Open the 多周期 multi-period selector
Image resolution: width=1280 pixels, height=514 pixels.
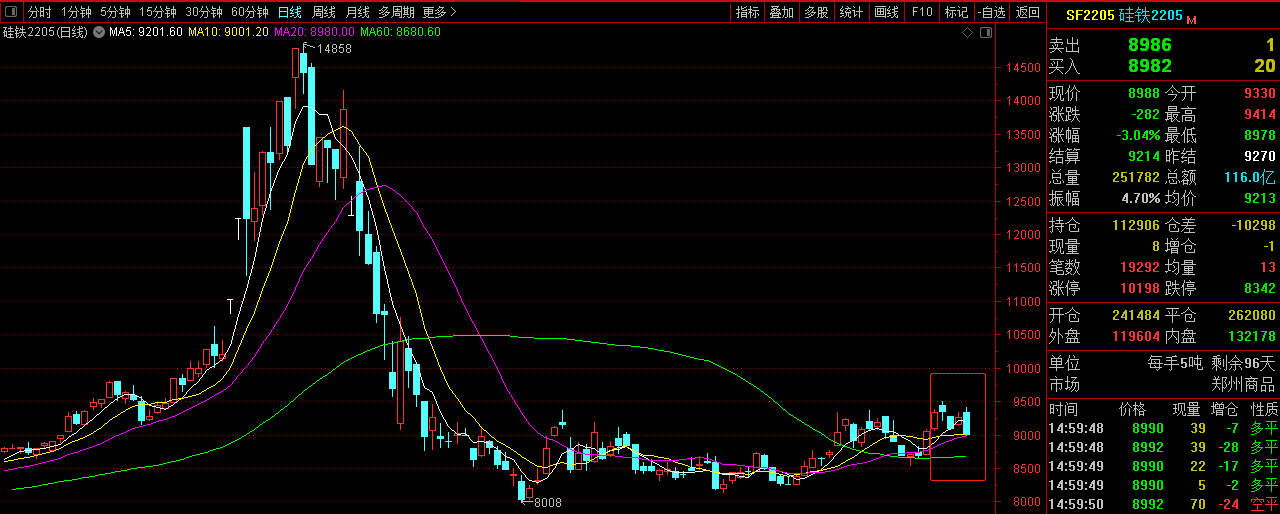396,12
